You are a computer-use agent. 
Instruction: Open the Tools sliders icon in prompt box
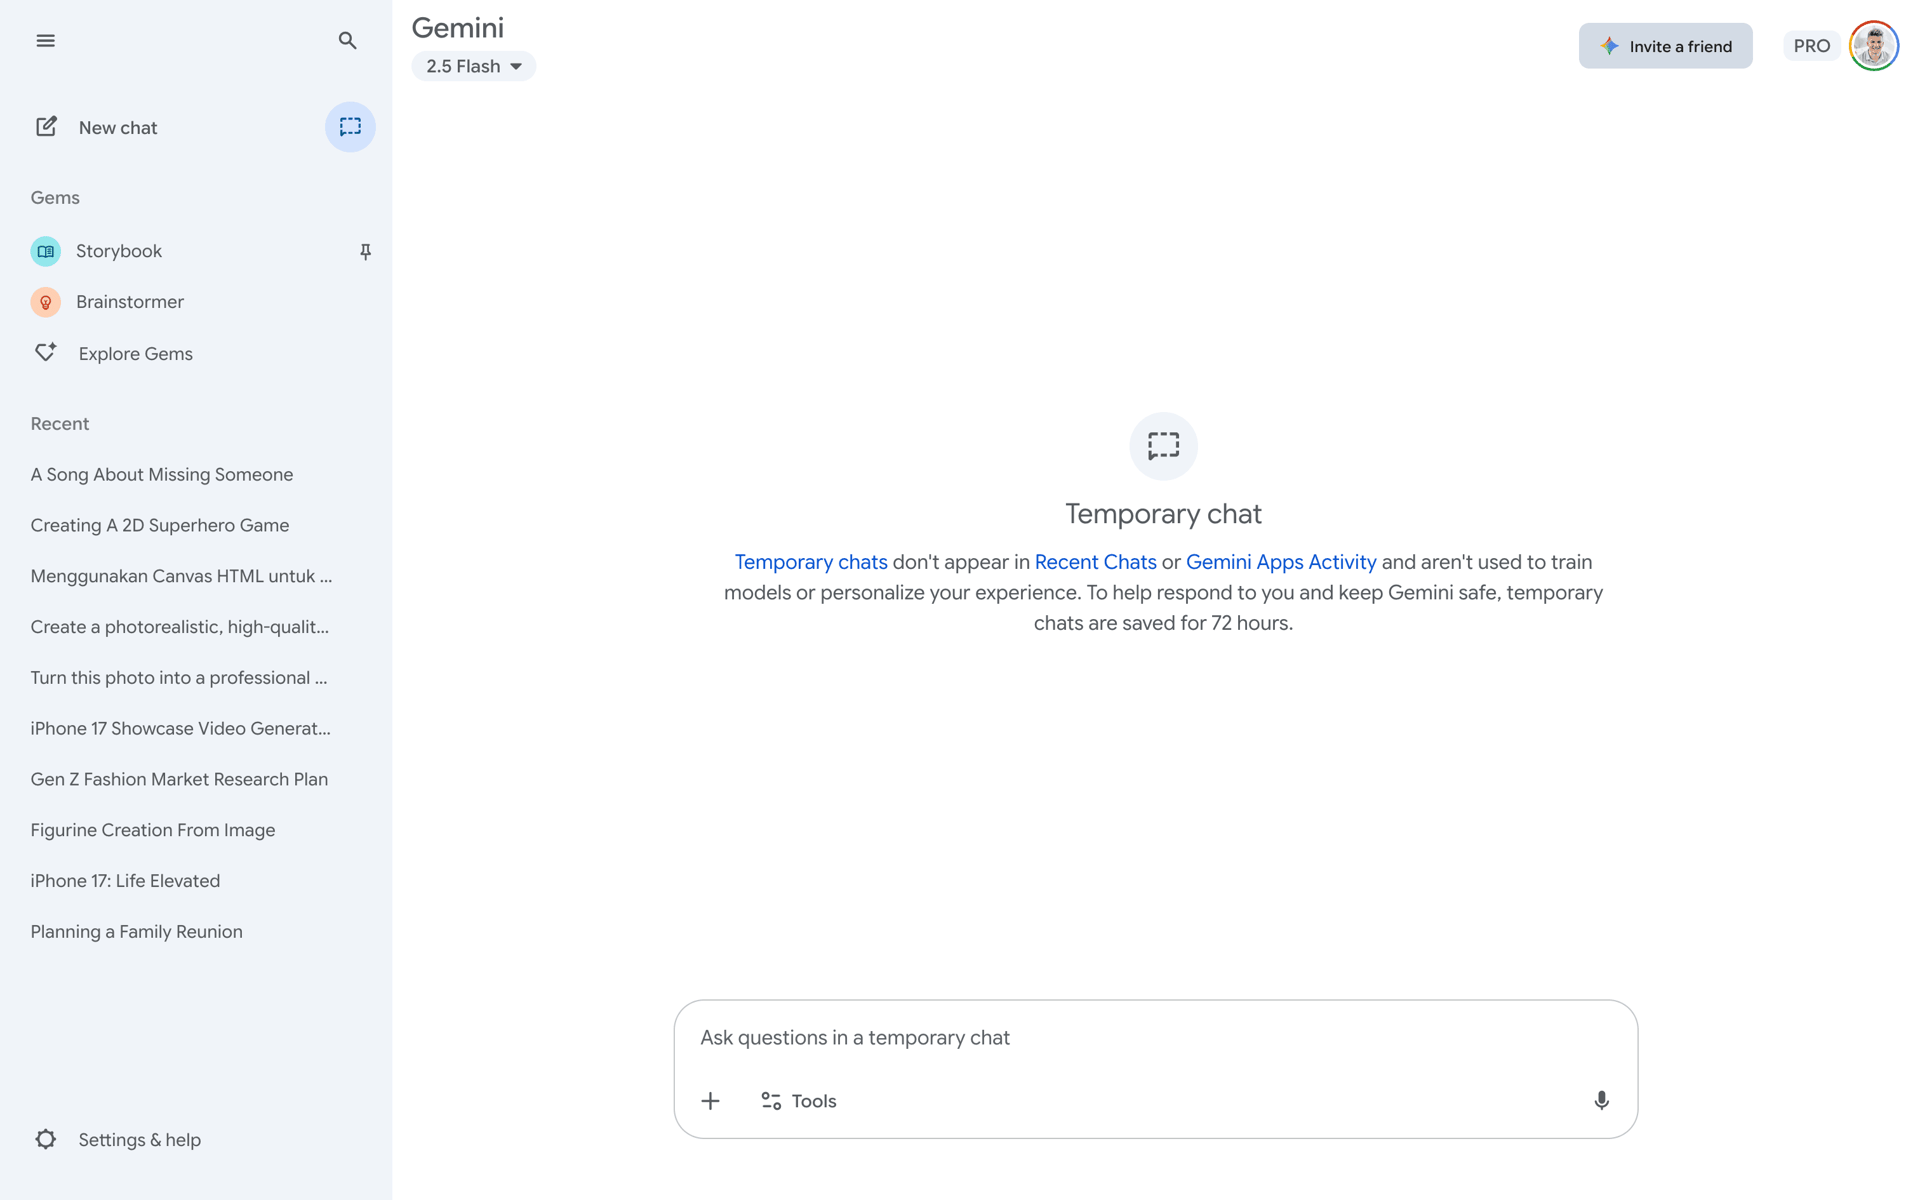771,1101
